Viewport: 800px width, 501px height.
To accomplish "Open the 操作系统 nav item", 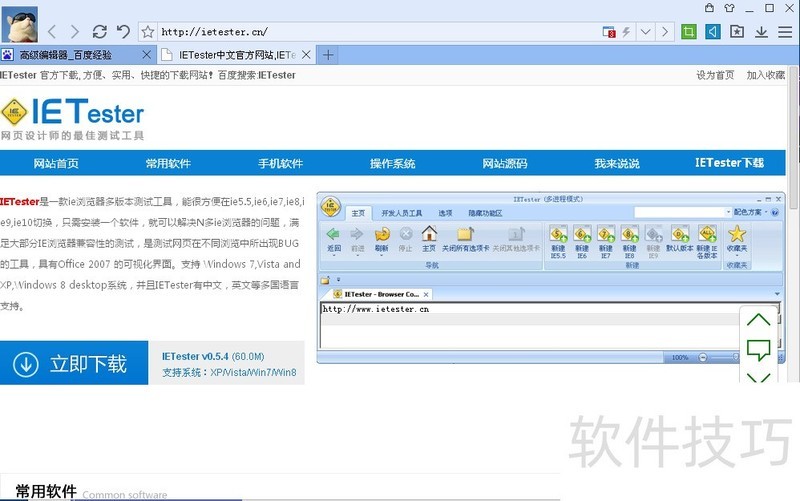I will click(x=392, y=163).
